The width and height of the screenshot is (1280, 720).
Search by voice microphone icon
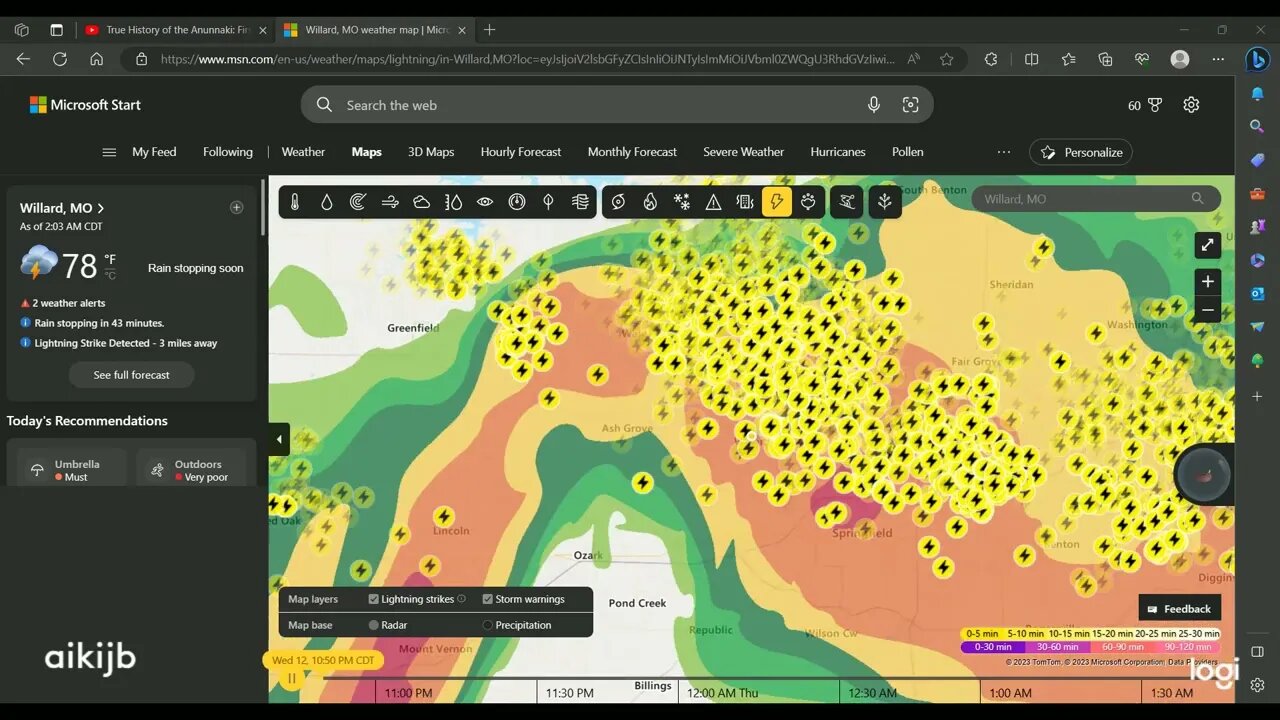(x=874, y=105)
